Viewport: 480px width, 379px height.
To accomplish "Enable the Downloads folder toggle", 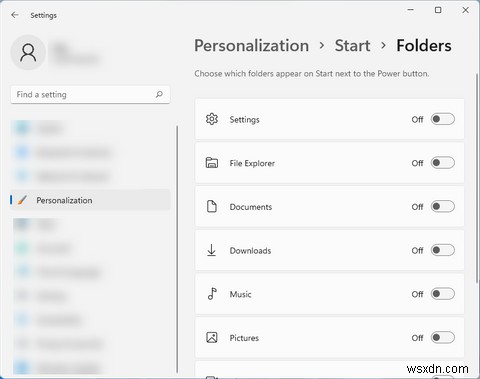I will click(443, 250).
